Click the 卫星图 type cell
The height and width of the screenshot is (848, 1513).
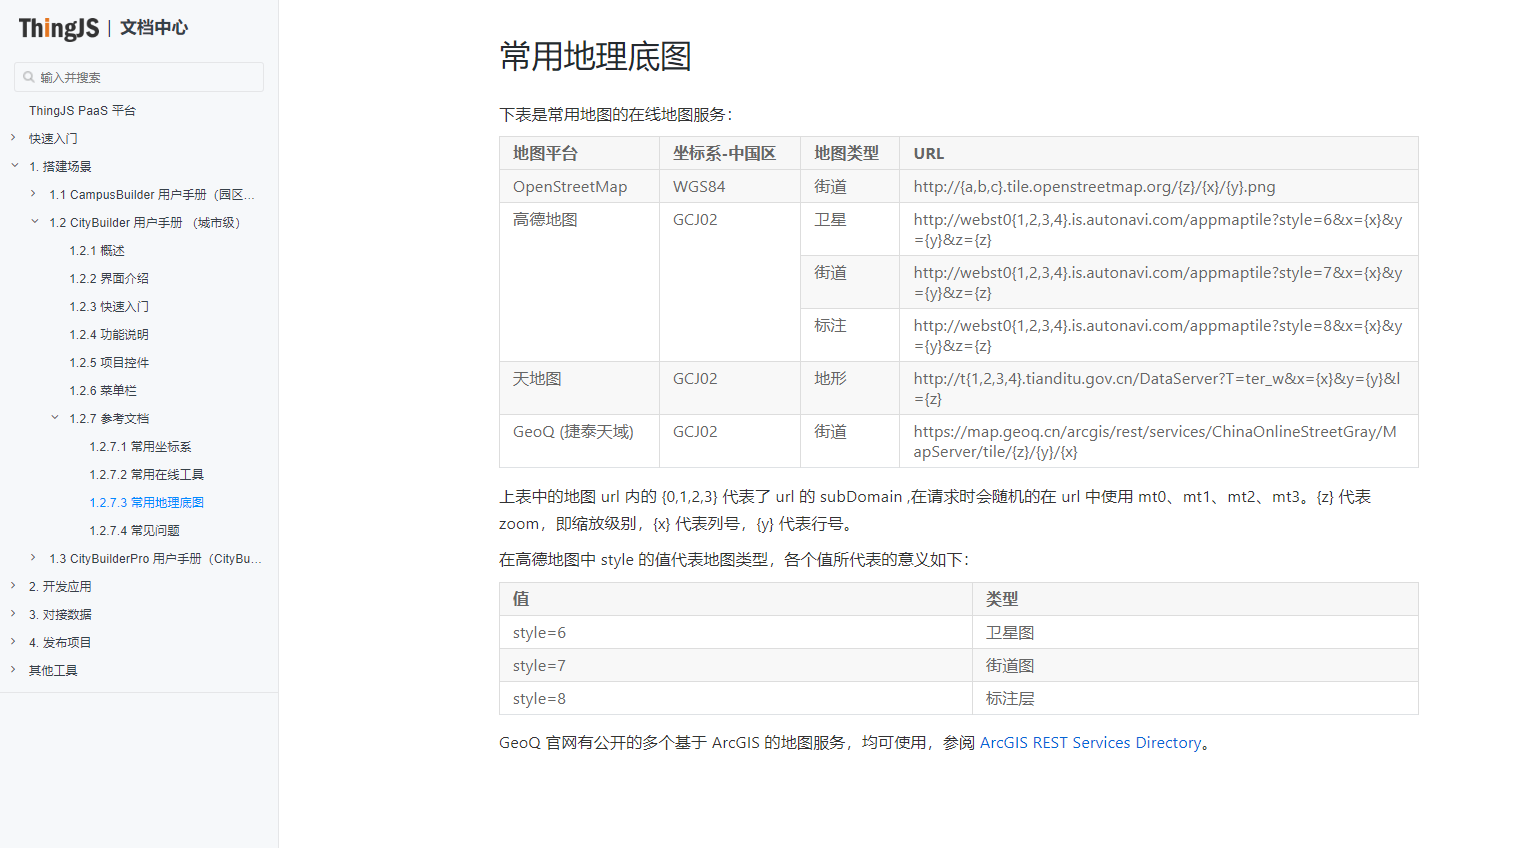click(1195, 632)
